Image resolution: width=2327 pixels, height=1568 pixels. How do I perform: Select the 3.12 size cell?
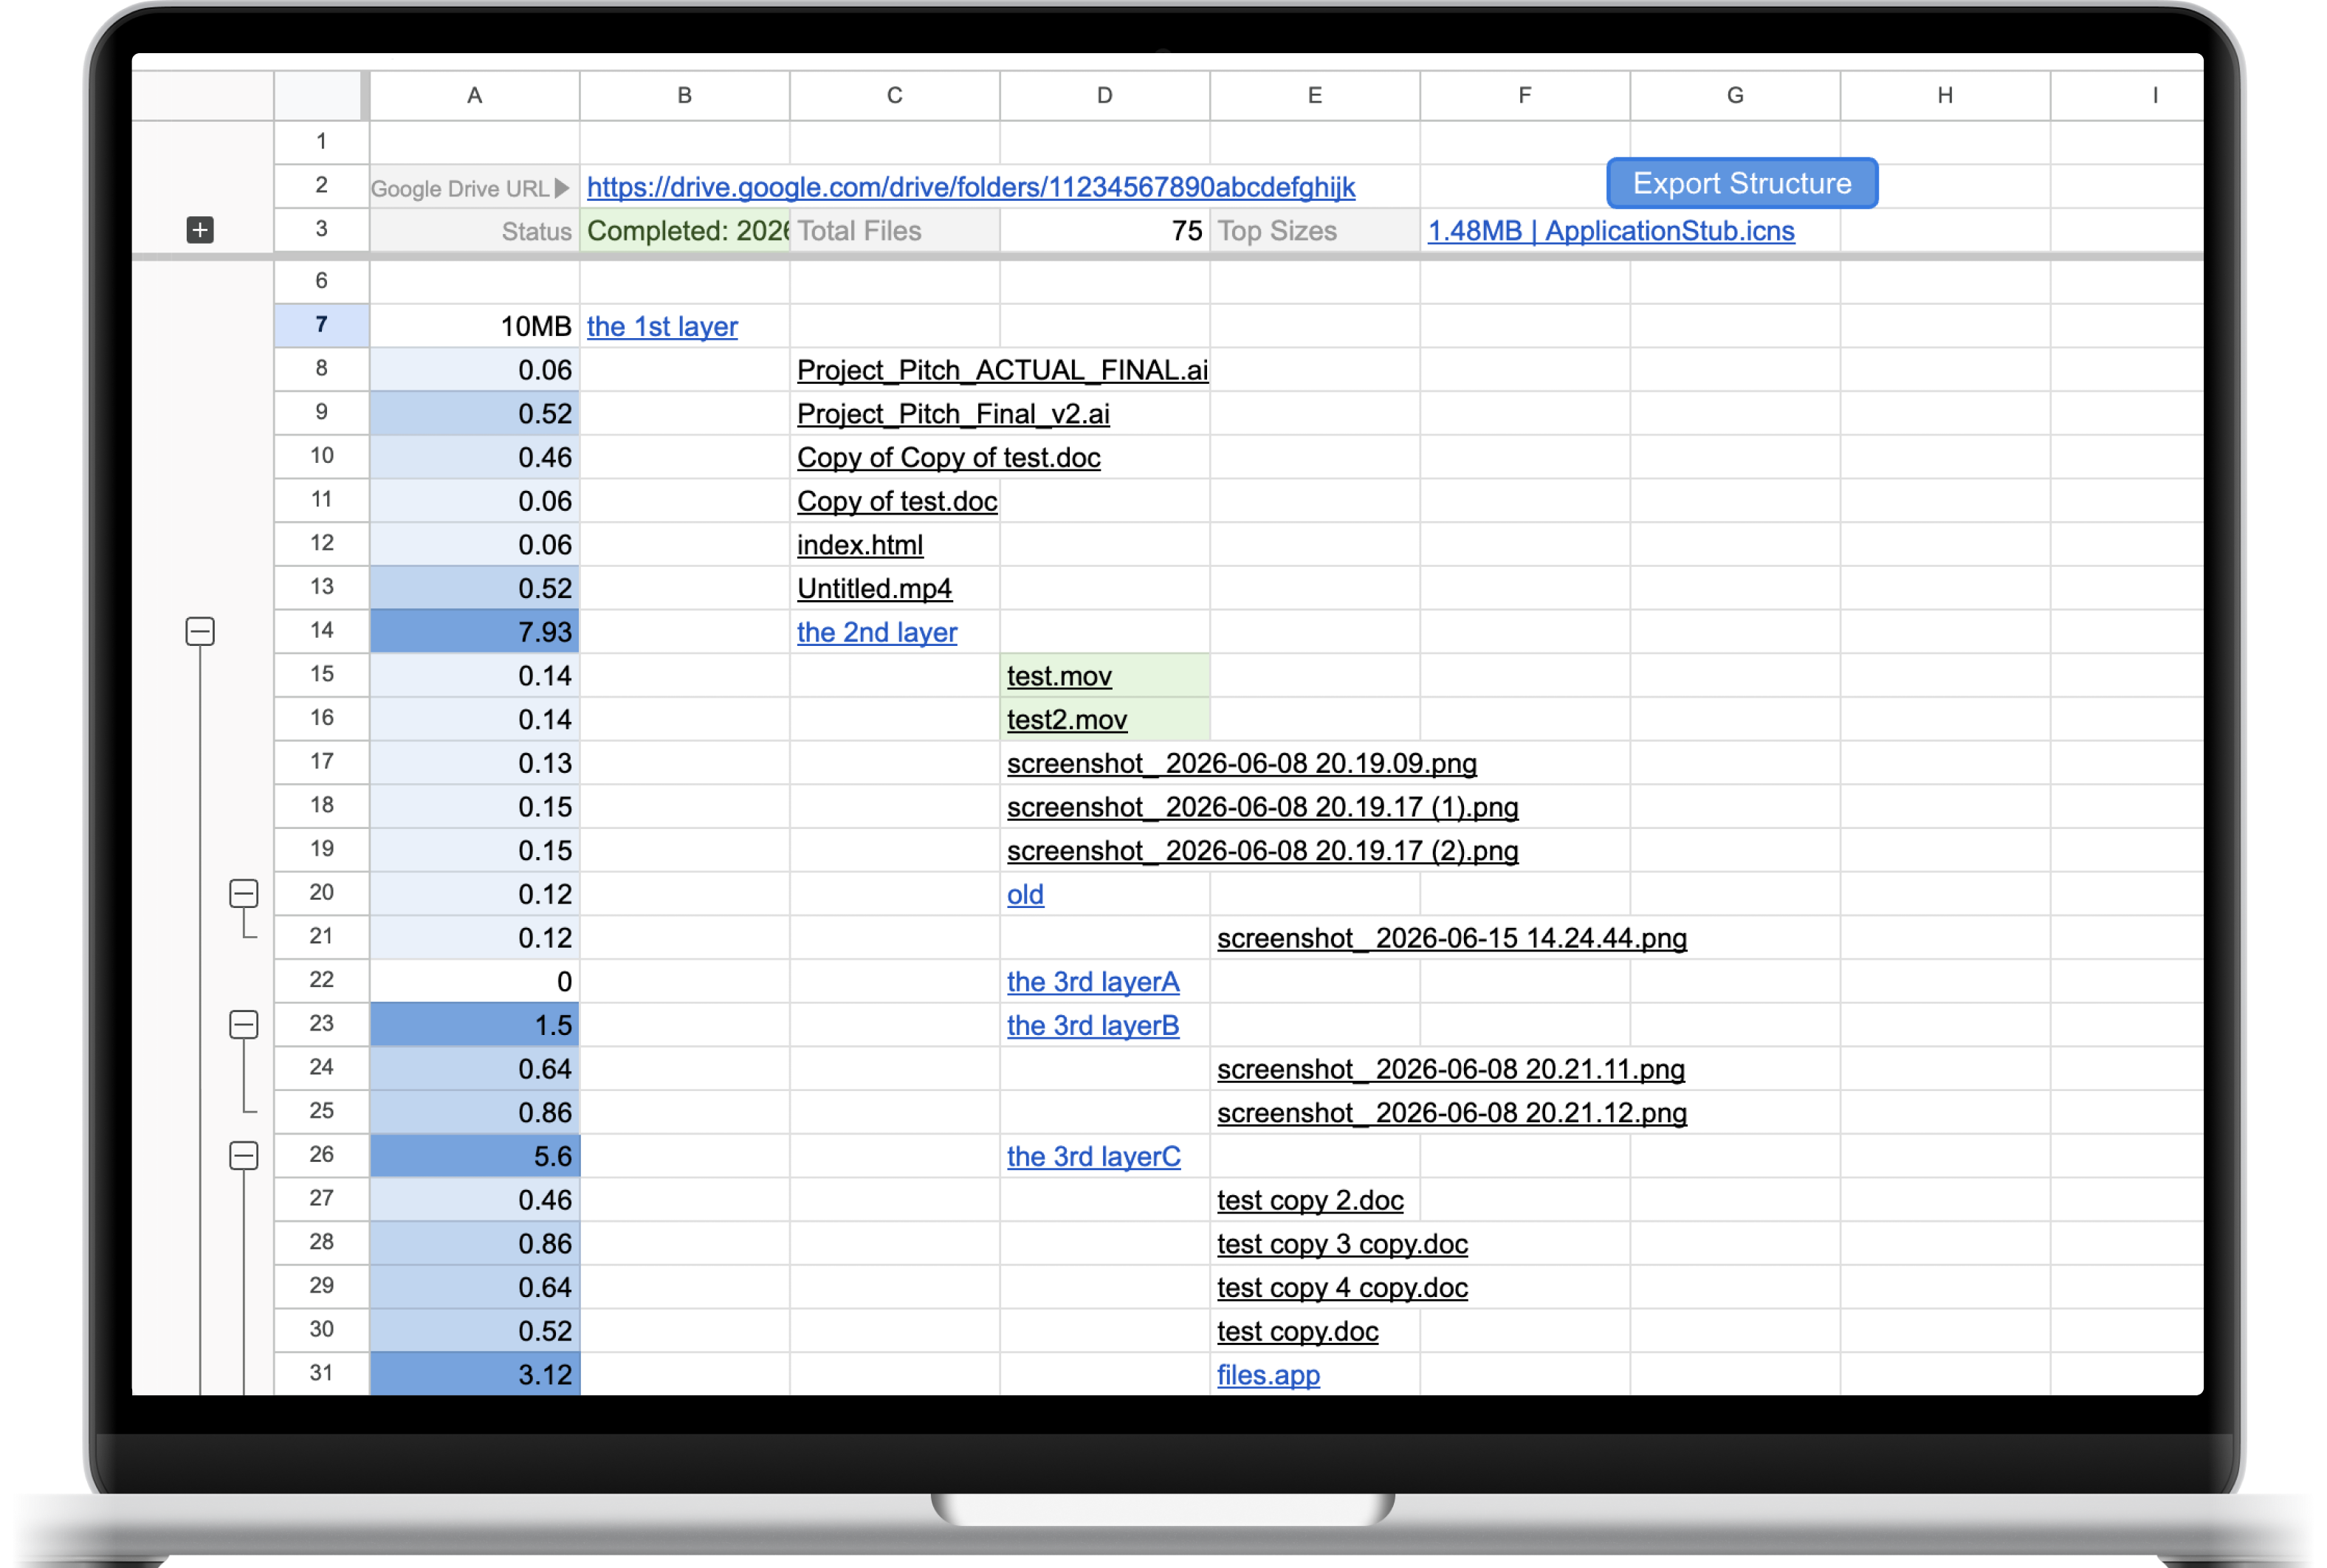pos(475,1374)
